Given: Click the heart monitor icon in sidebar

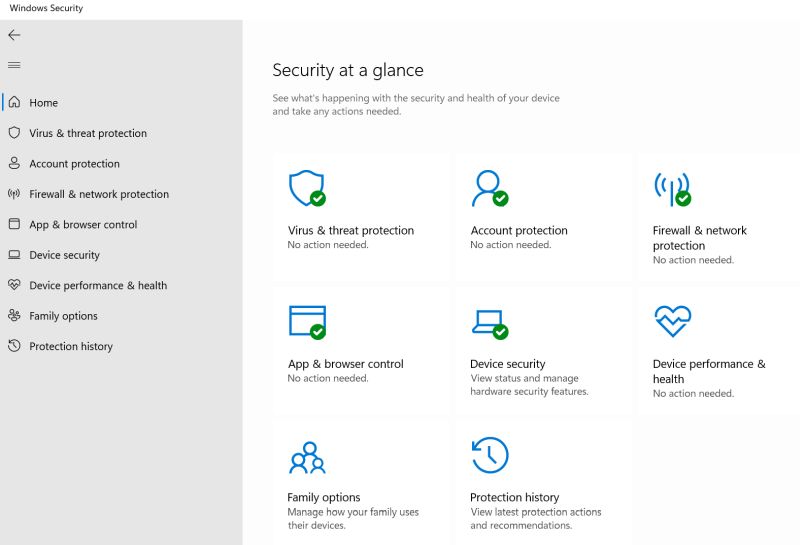Looking at the screenshot, I should tap(14, 285).
